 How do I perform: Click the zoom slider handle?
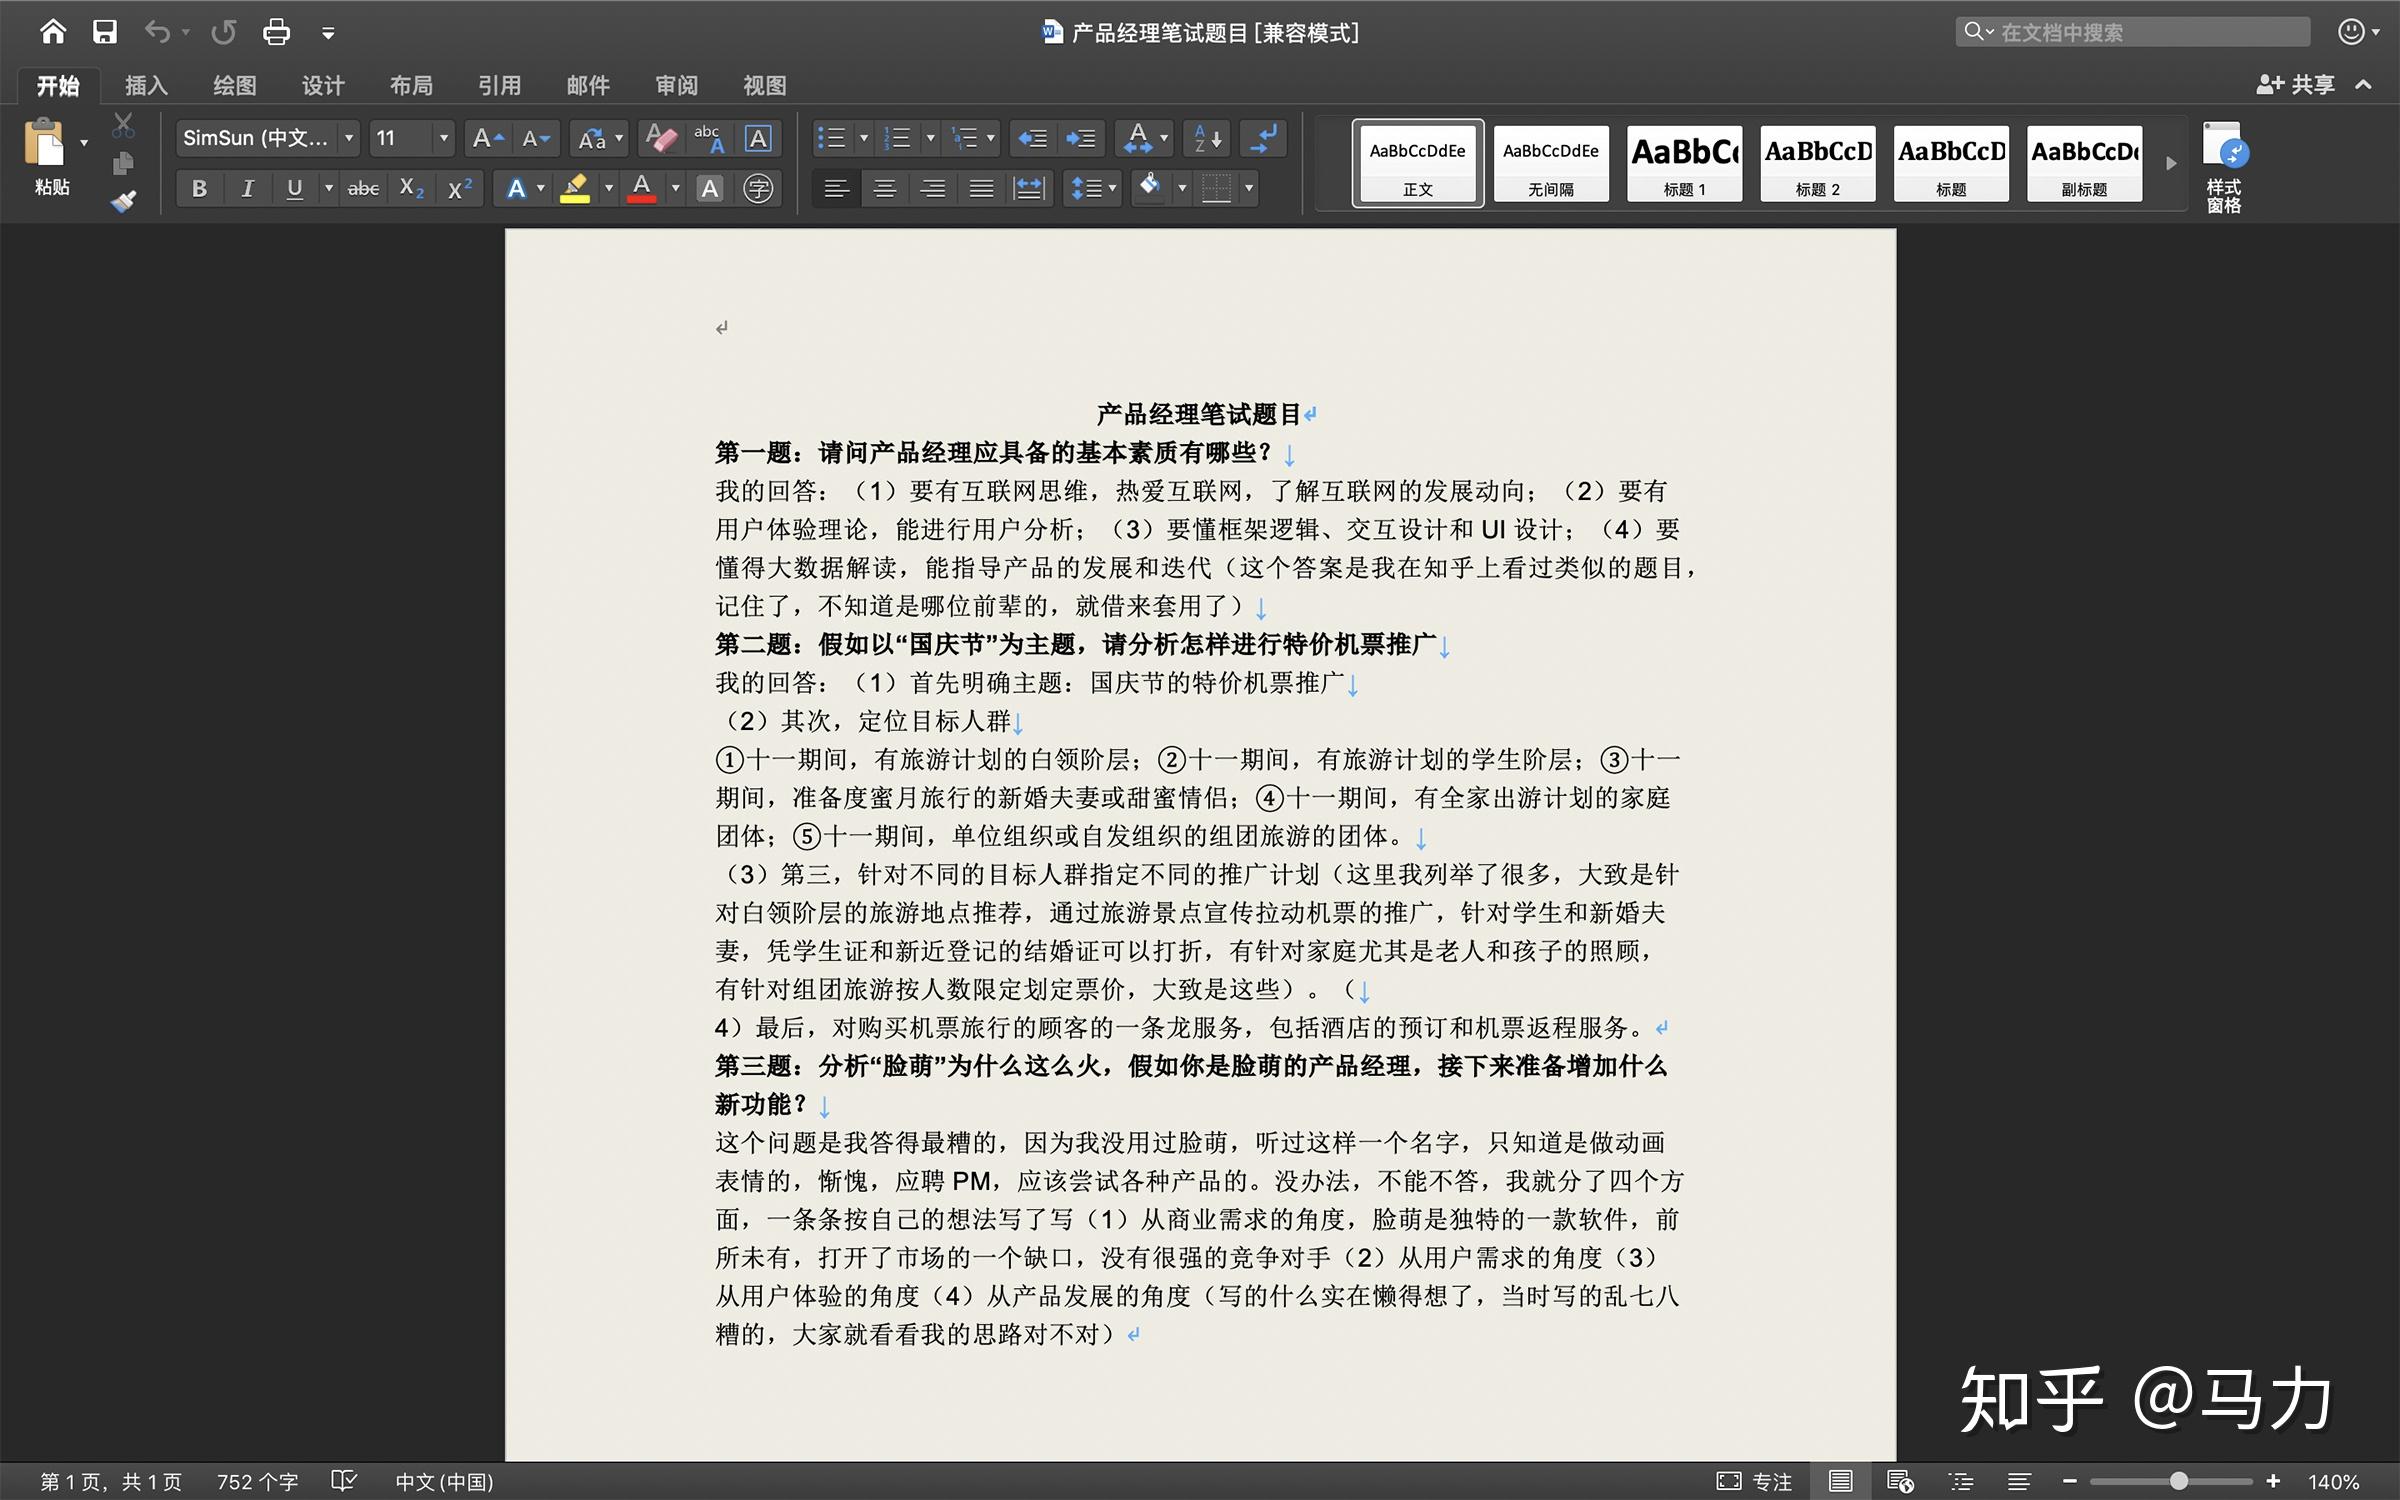click(x=2178, y=1481)
